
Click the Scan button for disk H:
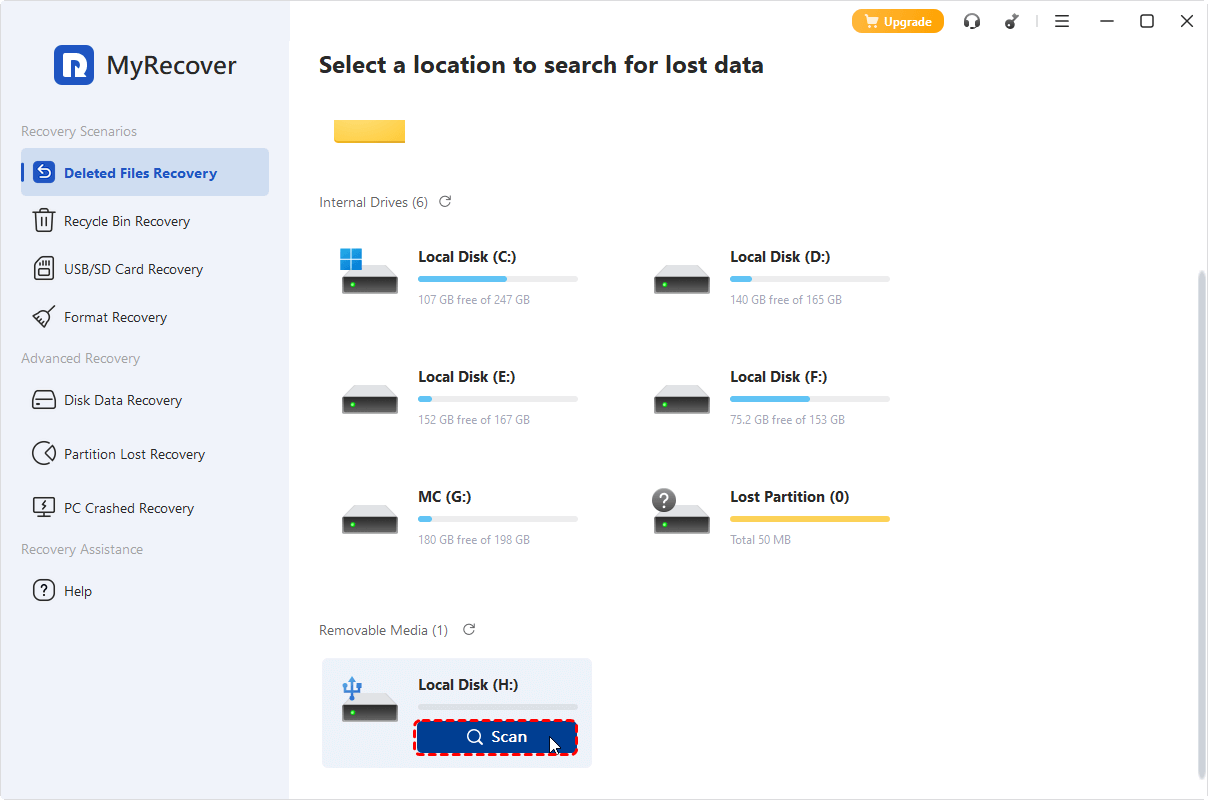pyautogui.click(x=497, y=737)
